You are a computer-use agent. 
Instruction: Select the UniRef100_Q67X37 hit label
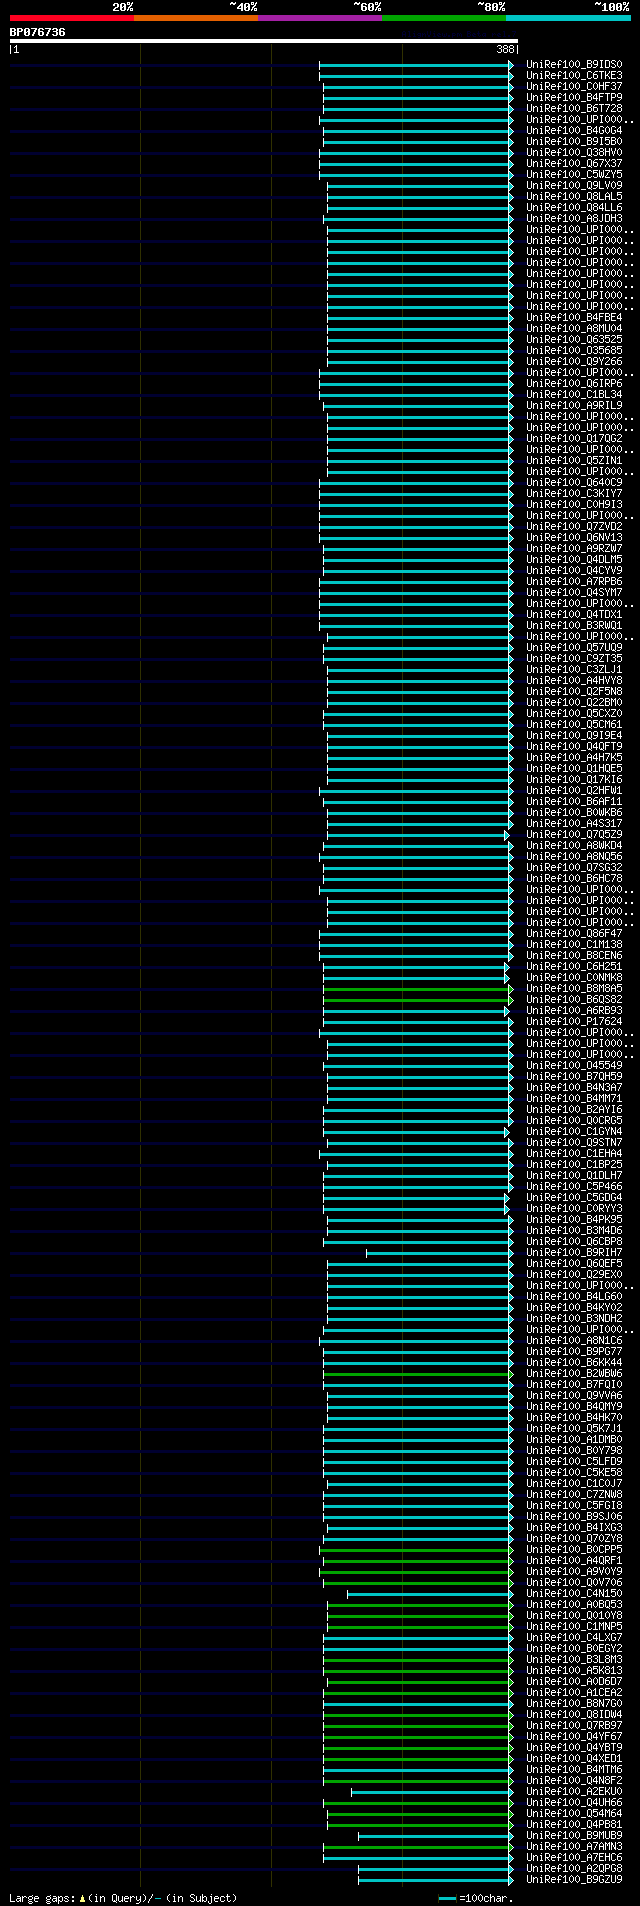click(x=574, y=163)
